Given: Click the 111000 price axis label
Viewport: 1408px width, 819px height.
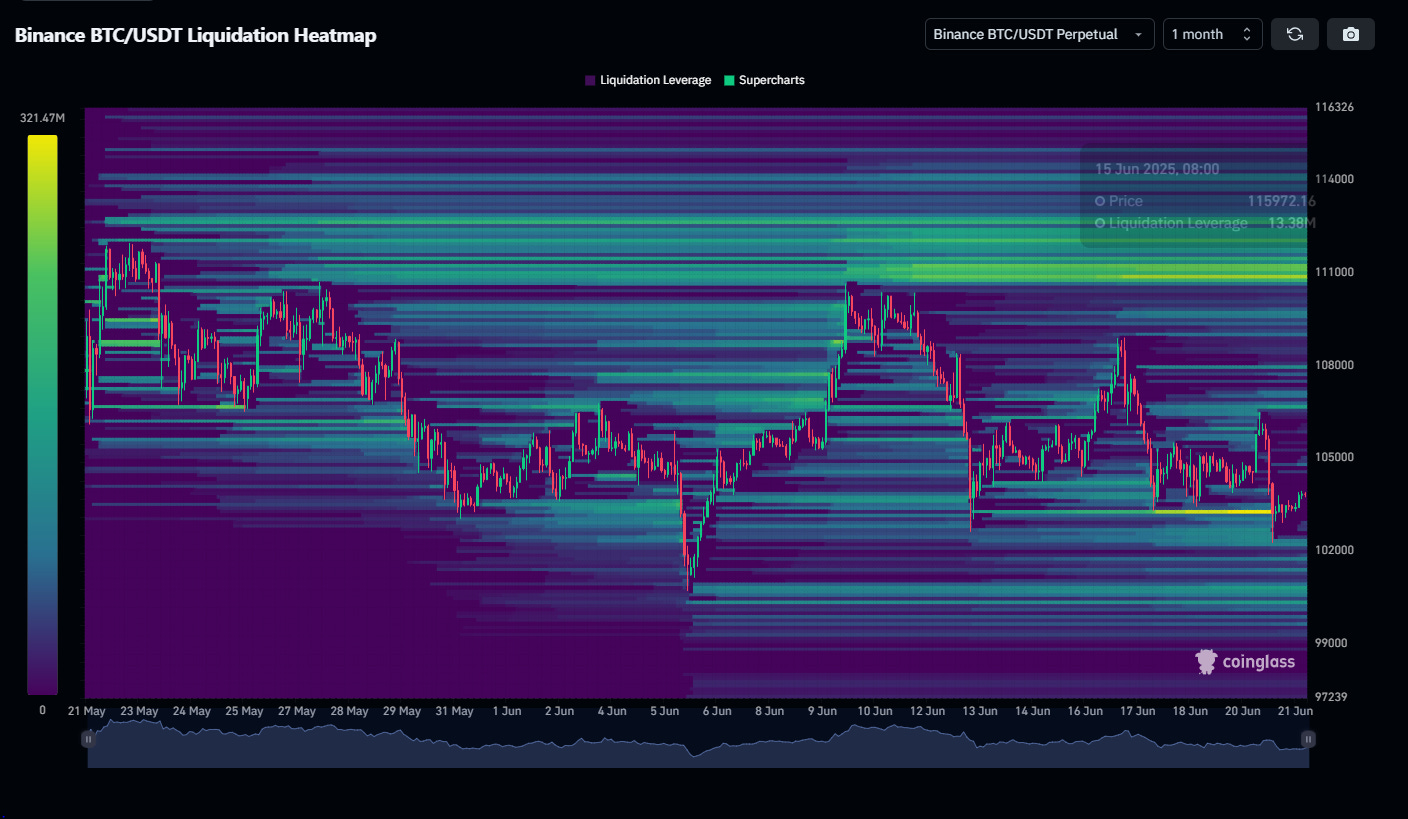Looking at the screenshot, I should [1334, 272].
